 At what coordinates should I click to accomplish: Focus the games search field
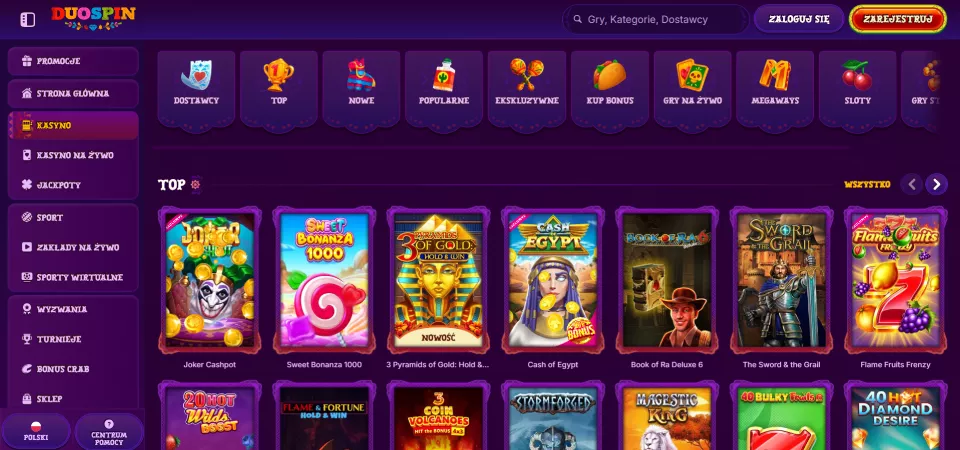click(x=655, y=19)
